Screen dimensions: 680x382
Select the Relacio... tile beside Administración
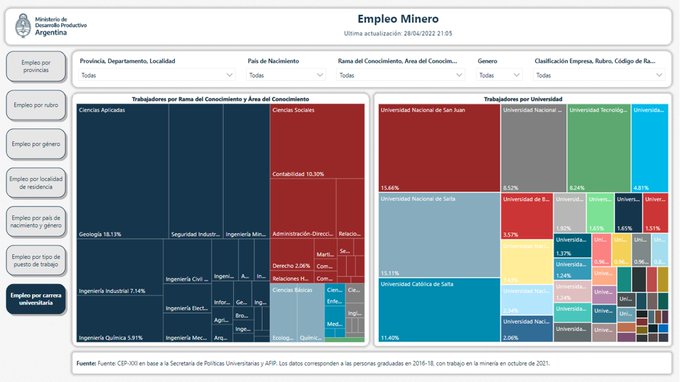tap(350, 209)
